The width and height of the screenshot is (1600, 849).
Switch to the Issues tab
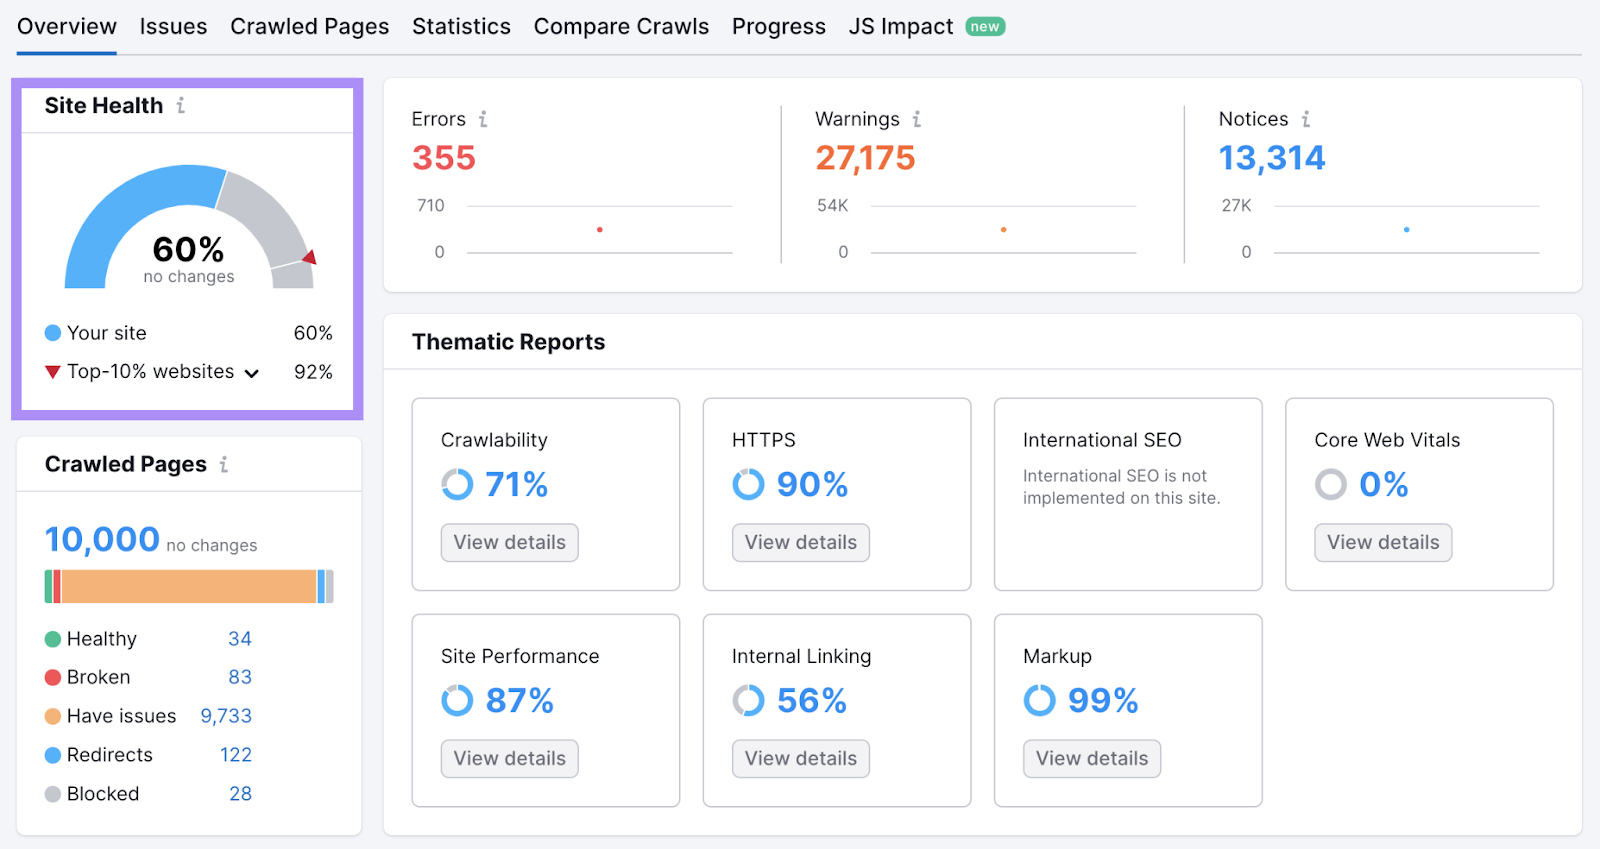(173, 27)
